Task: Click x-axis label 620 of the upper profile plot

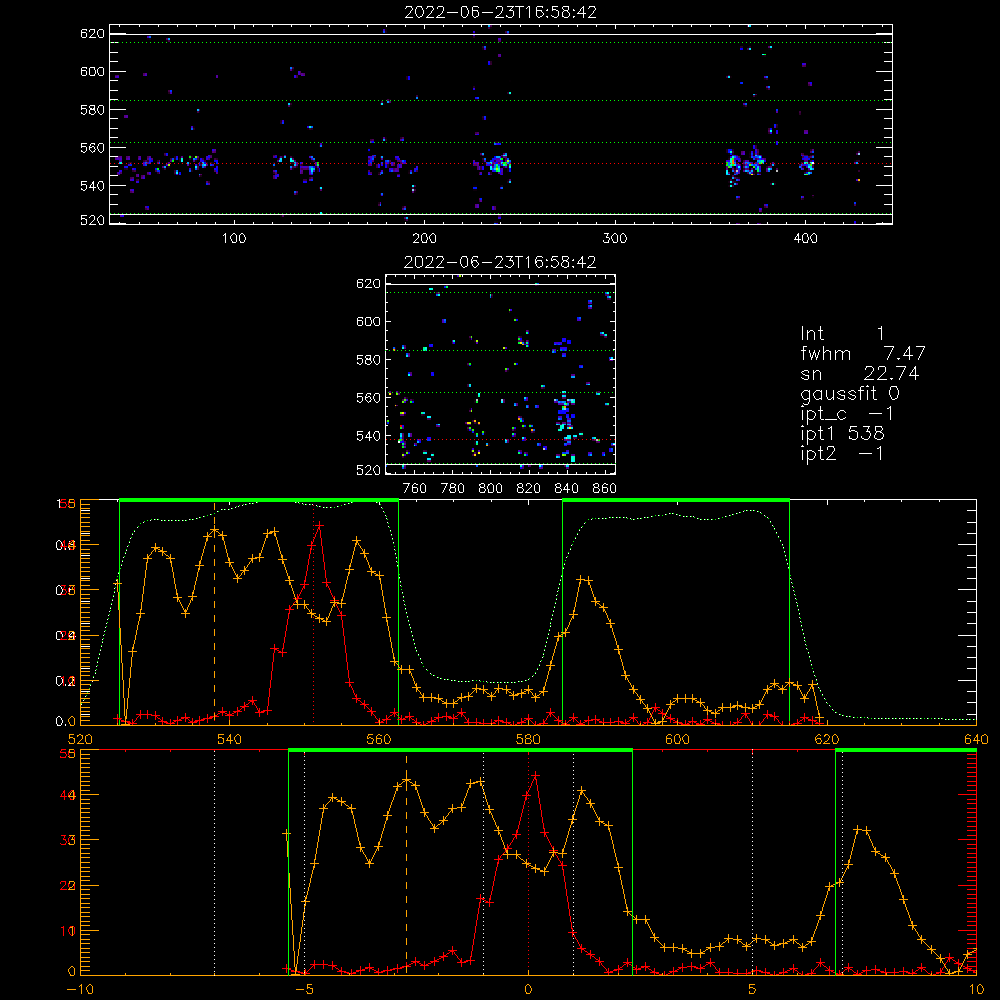Action: pyautogui.click(x=827, y=739)
